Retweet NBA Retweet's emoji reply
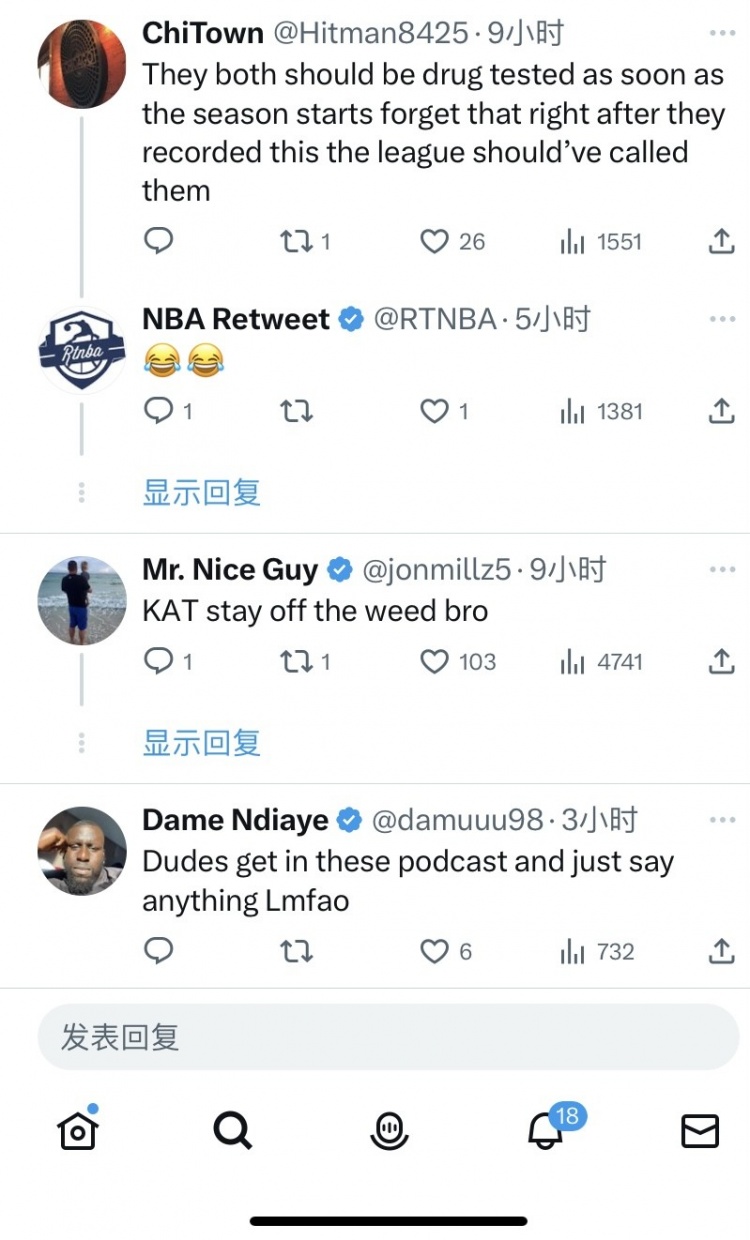The image size is (750, 1240). (x=295, y=412)
